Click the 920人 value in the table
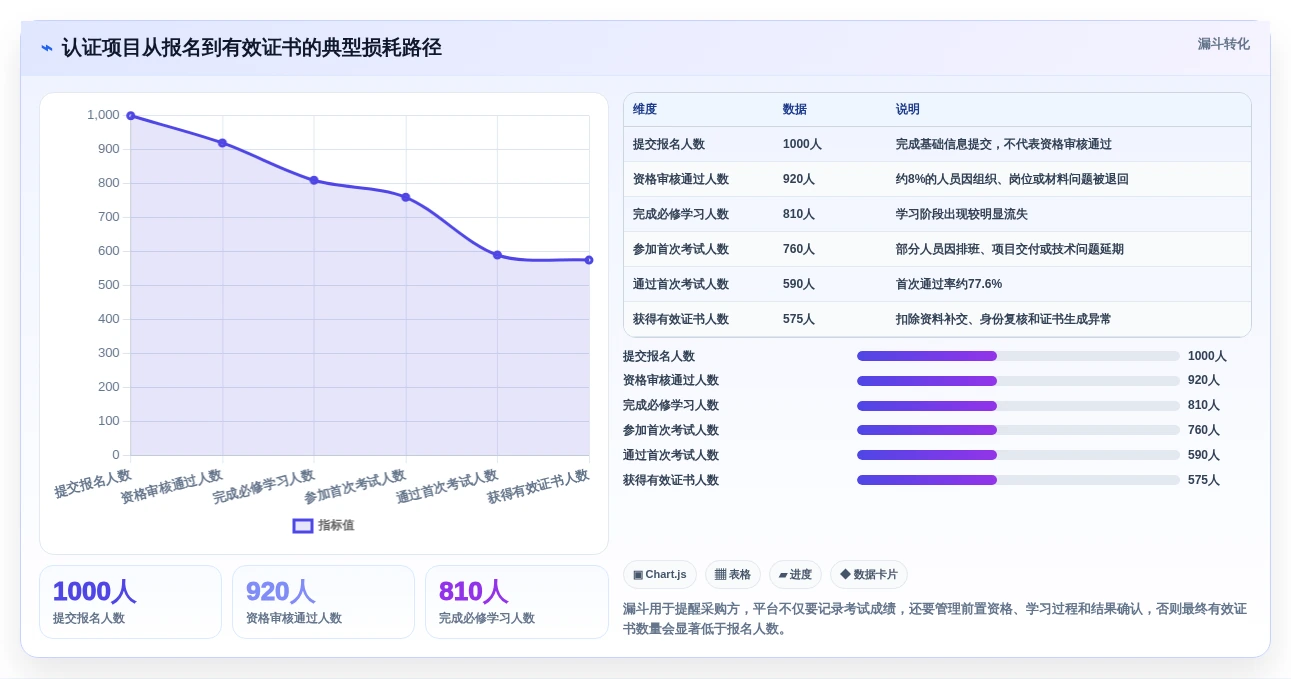The image size is (1291, 679). (799, 180)
